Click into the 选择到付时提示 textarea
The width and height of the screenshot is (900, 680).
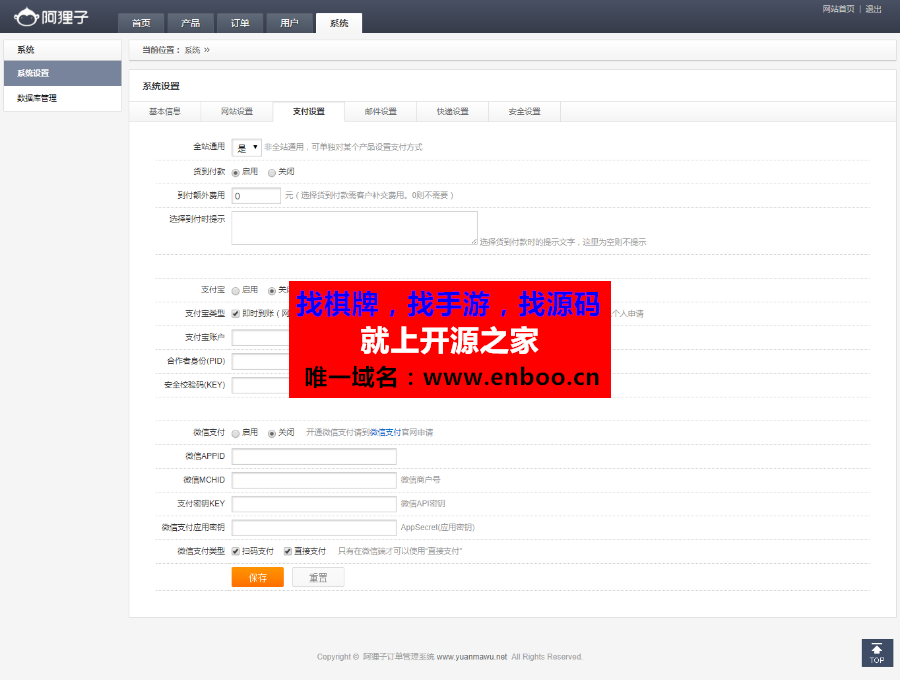[x=355, y=228]
